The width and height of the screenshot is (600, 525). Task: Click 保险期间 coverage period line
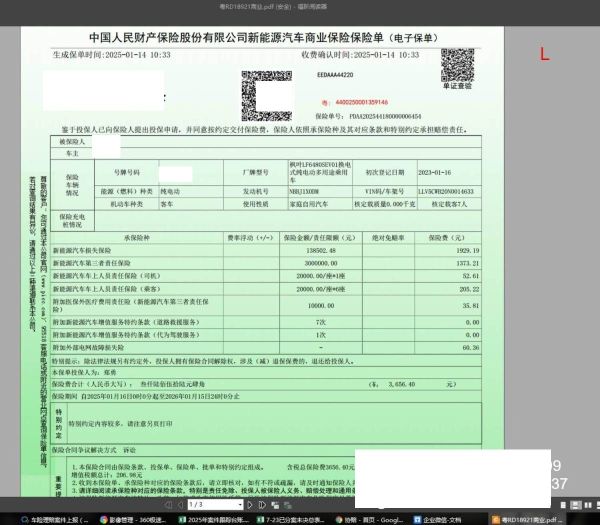click(x=146, y=396)
